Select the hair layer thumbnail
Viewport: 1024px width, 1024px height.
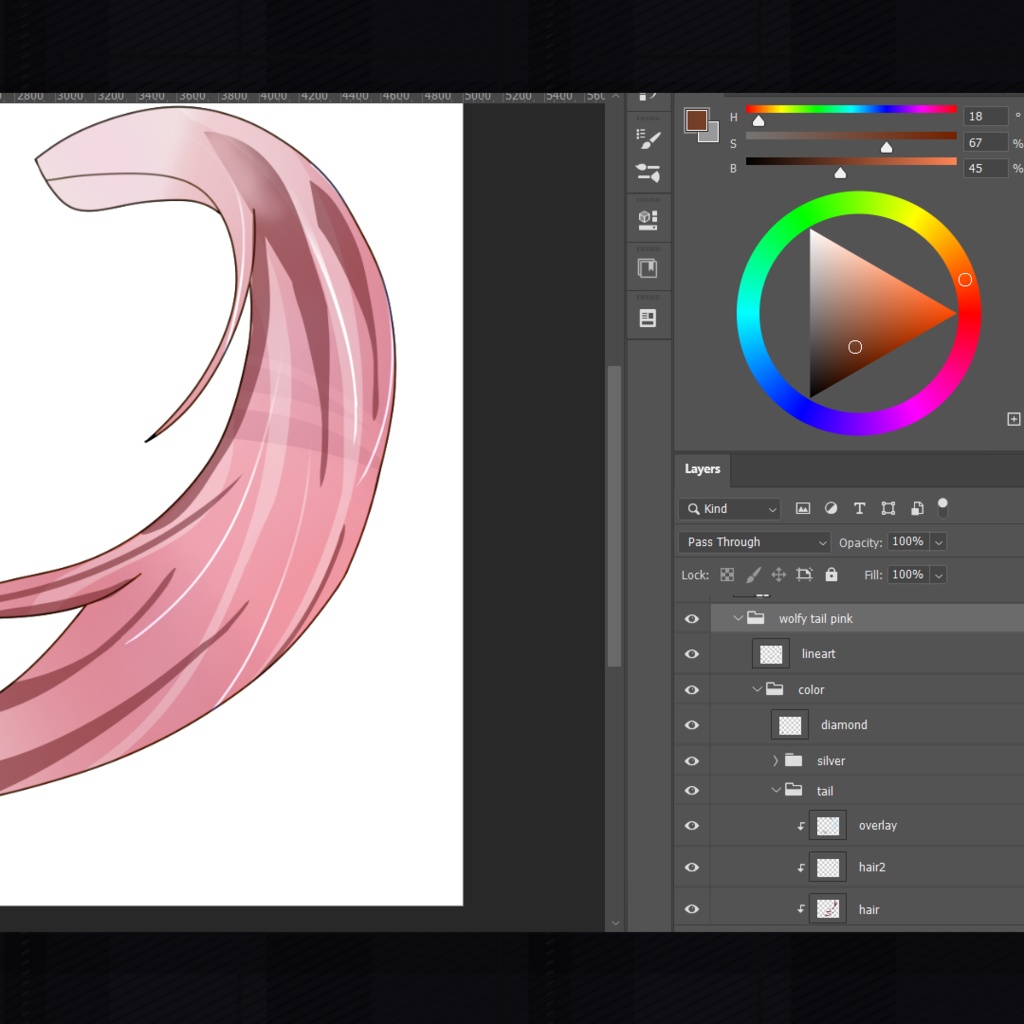(x=827, y=908)
